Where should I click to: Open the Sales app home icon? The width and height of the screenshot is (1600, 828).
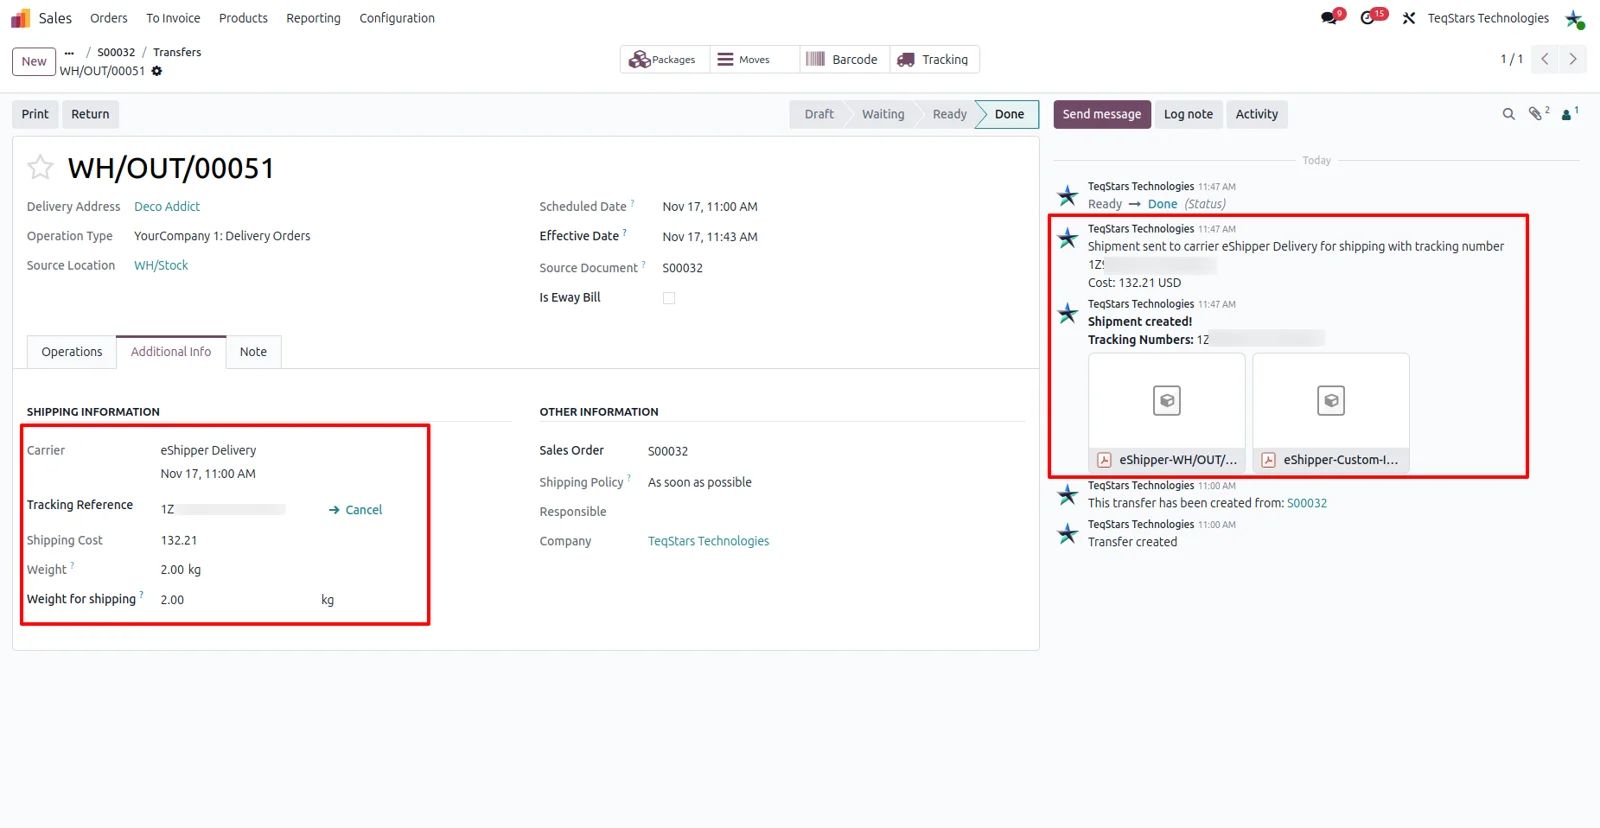click(x=20, y=18)
